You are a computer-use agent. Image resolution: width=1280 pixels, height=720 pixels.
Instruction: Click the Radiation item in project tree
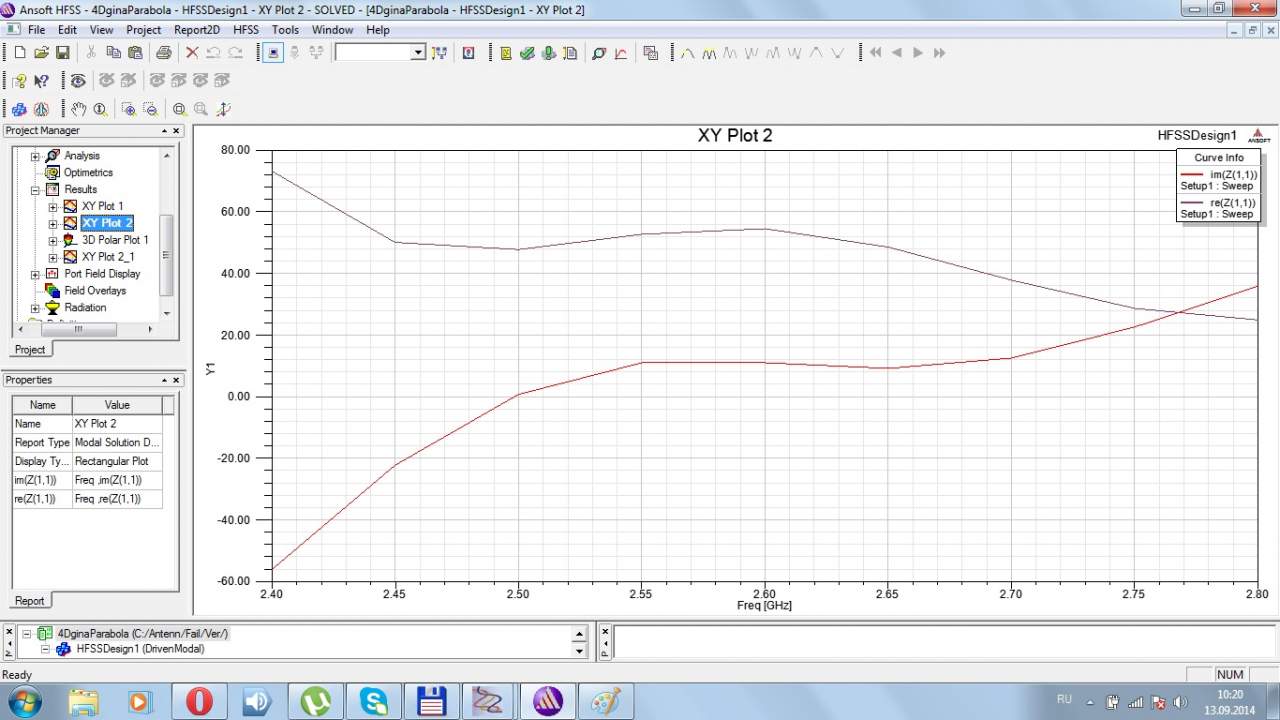click(x=85, y=308)
